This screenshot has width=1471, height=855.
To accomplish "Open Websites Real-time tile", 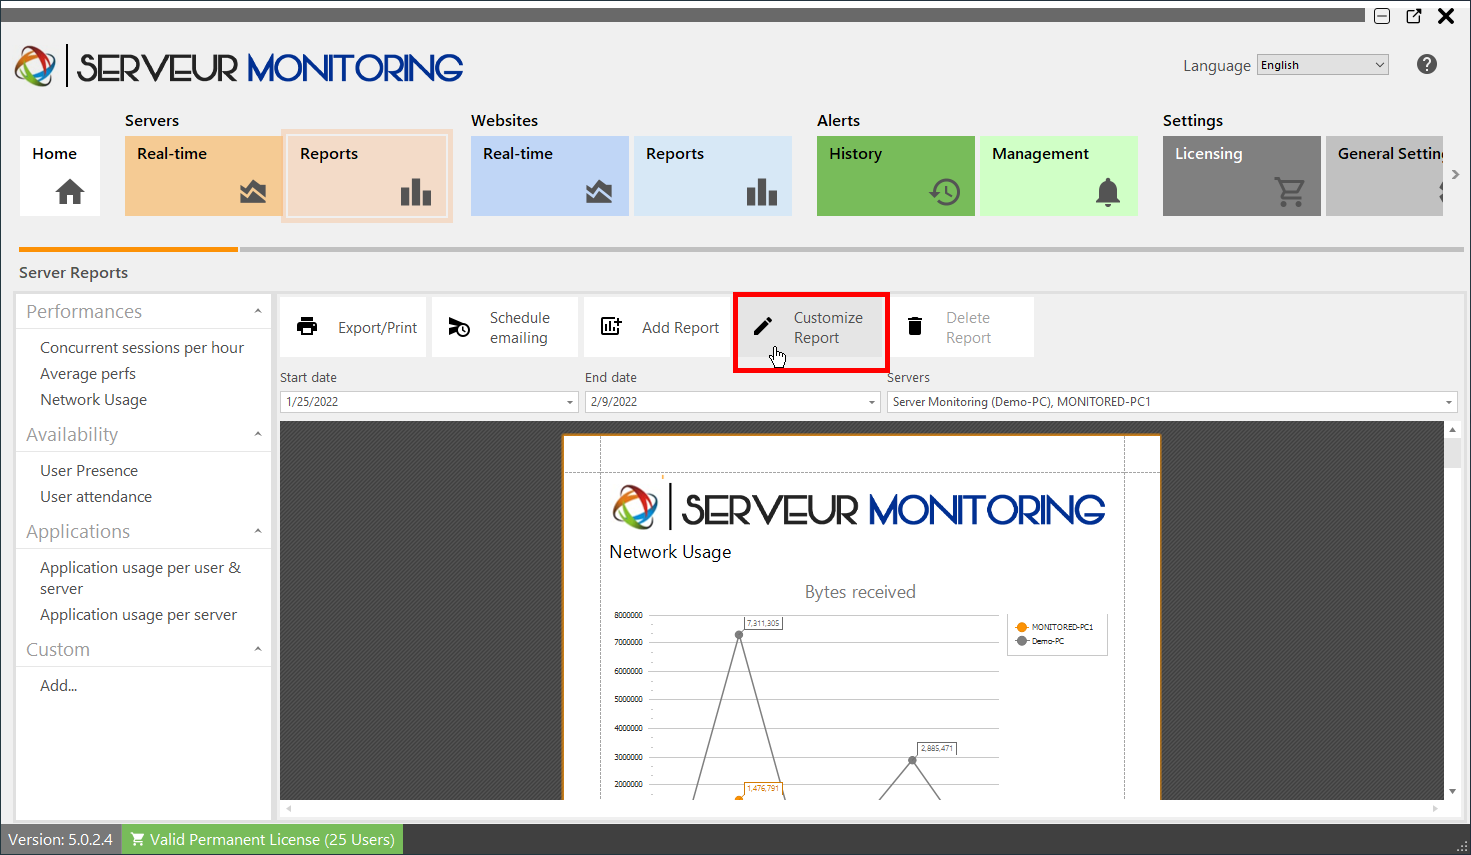I will 549,176.
